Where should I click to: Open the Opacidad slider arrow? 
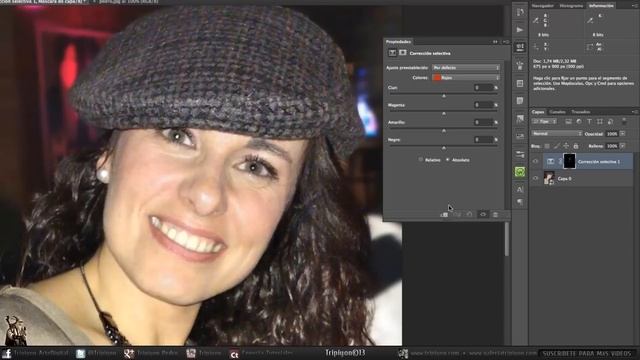tap(622, 133)
